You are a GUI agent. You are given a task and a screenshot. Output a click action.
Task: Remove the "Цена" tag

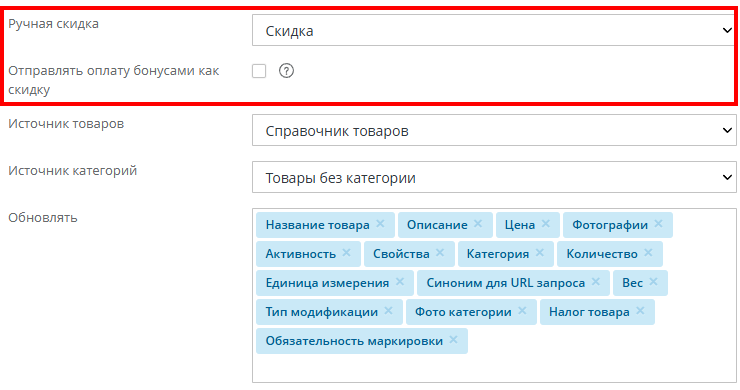(x=546, y=224)
